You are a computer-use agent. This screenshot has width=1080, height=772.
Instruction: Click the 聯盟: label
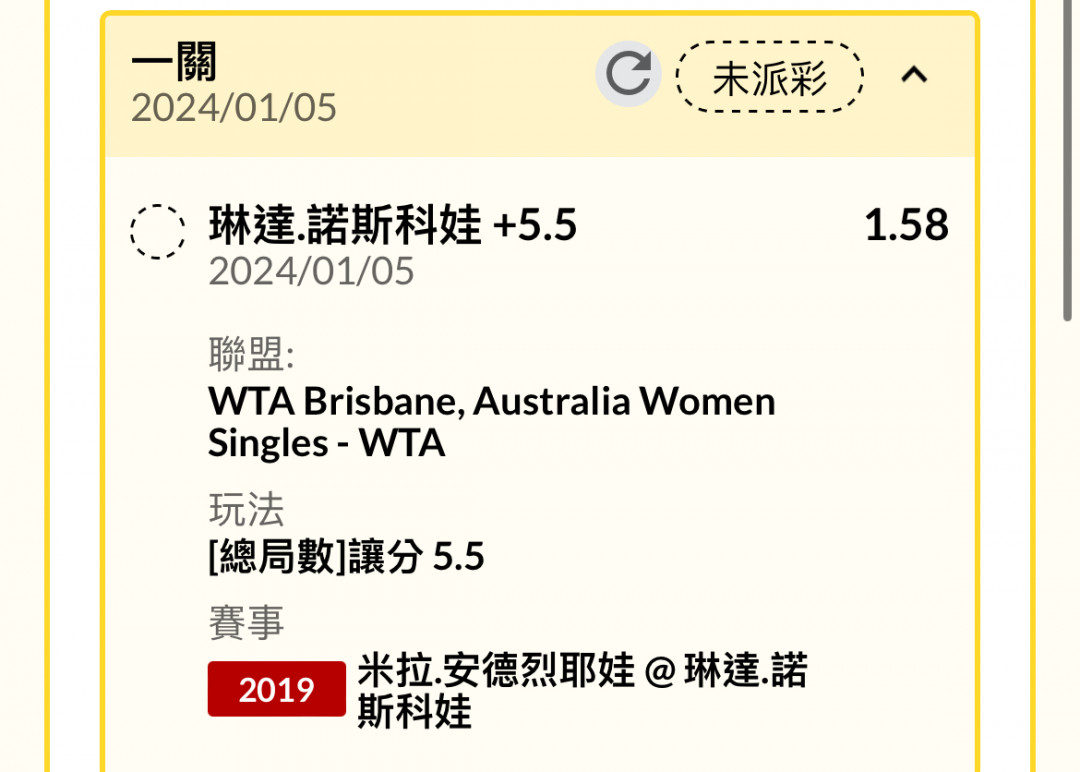pyautogui.click(x=251, y=355)
